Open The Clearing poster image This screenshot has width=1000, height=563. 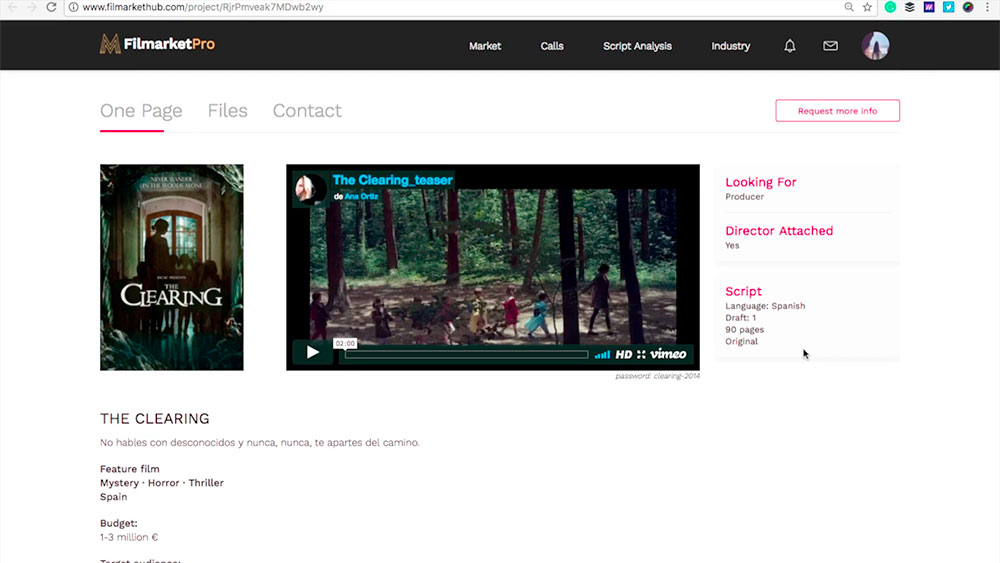click(x=172, y=267)
